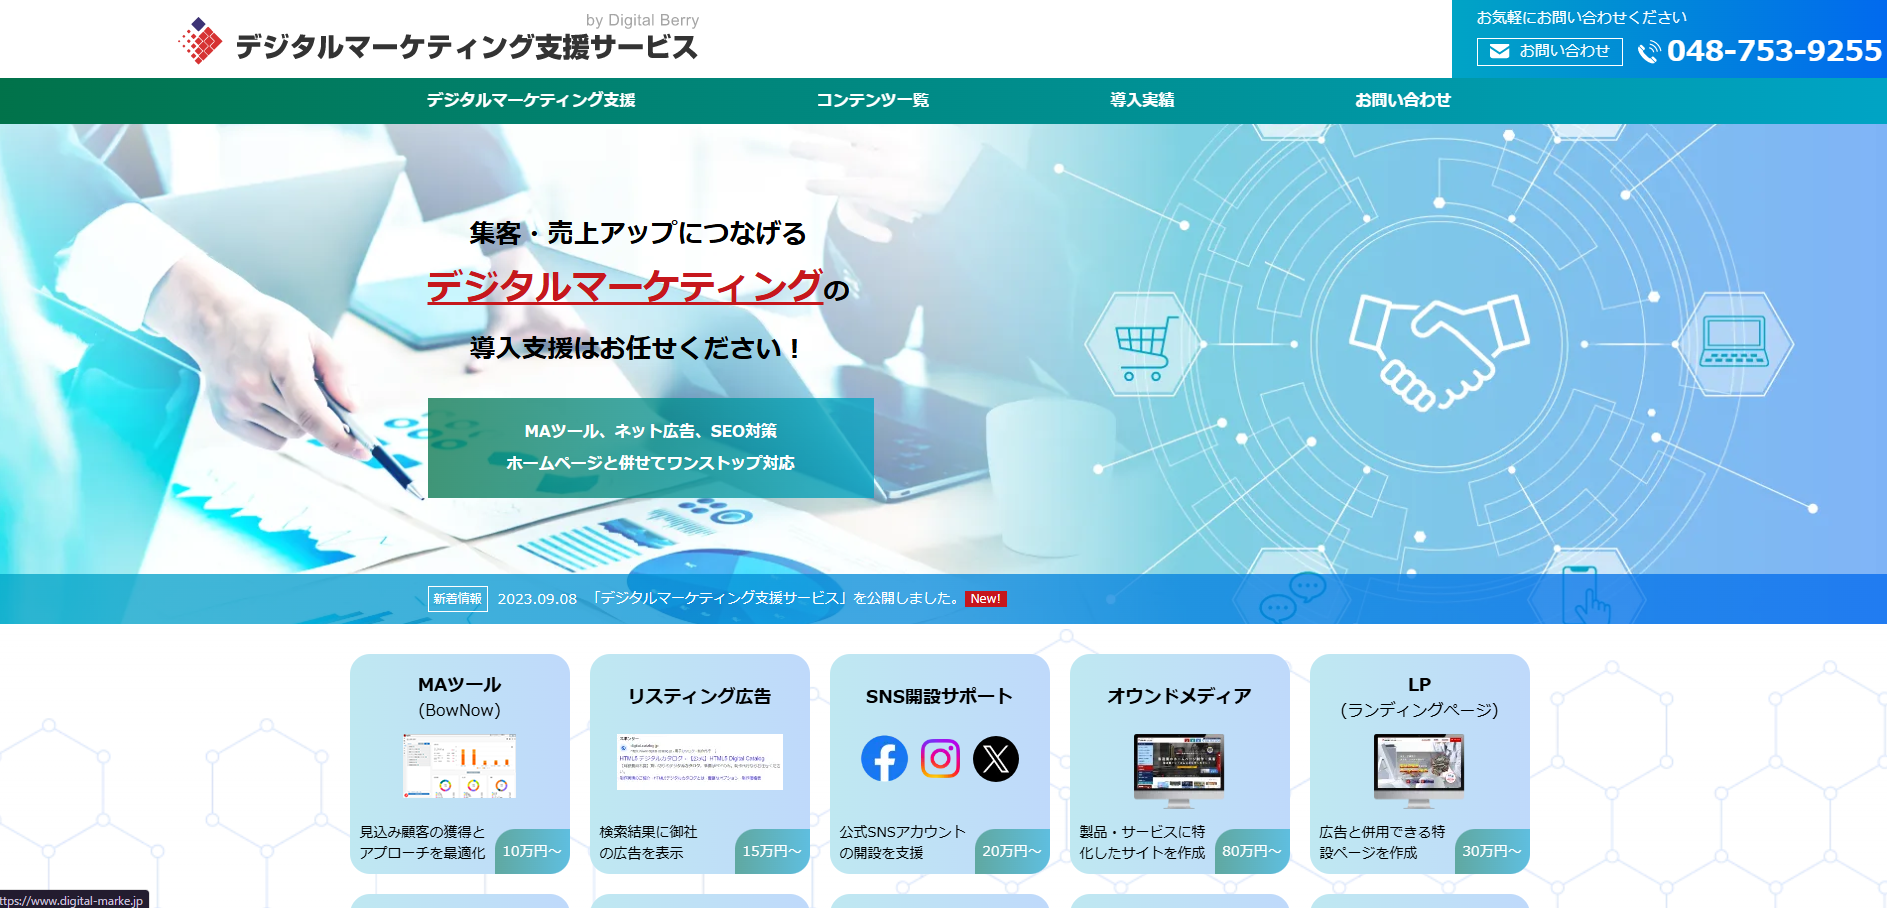Screen dimensions: 1887x908
Task: Go to the 導入実績 menu item
Action: [x=1142, y=100]
